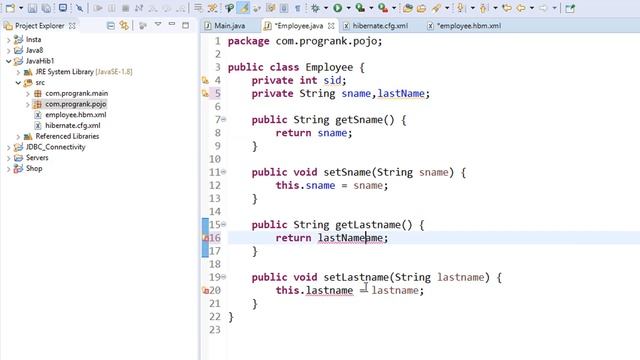Click the error marker on line 16

click(x=205, y=238)
